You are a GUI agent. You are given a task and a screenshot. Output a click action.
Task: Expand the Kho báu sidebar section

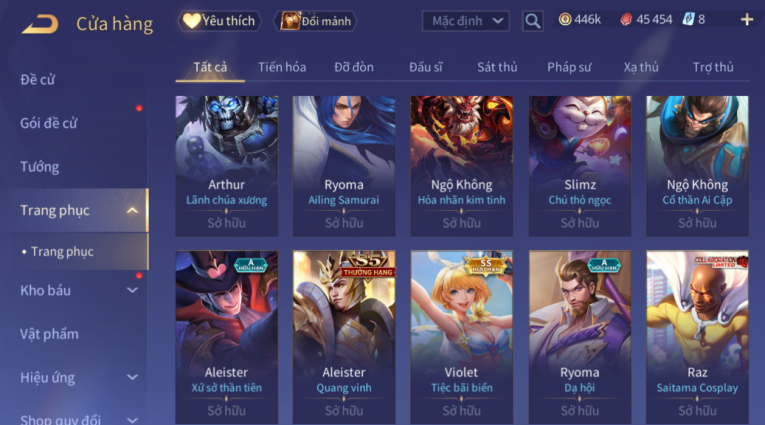click(132, 290)
